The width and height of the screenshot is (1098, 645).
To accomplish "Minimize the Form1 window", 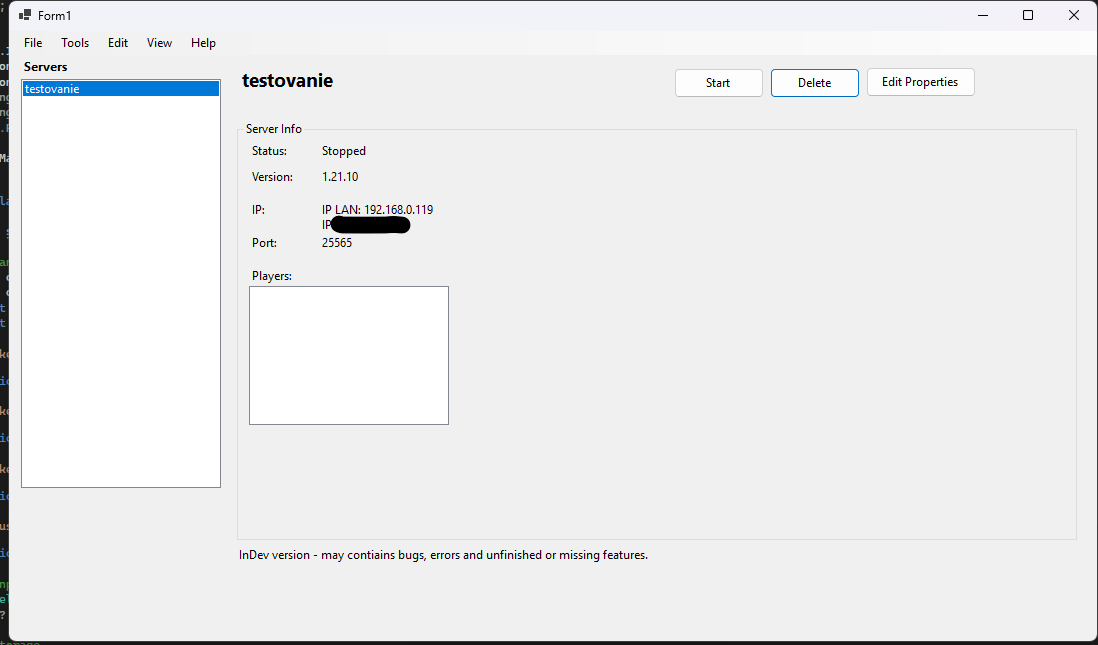I will (983, 15).
